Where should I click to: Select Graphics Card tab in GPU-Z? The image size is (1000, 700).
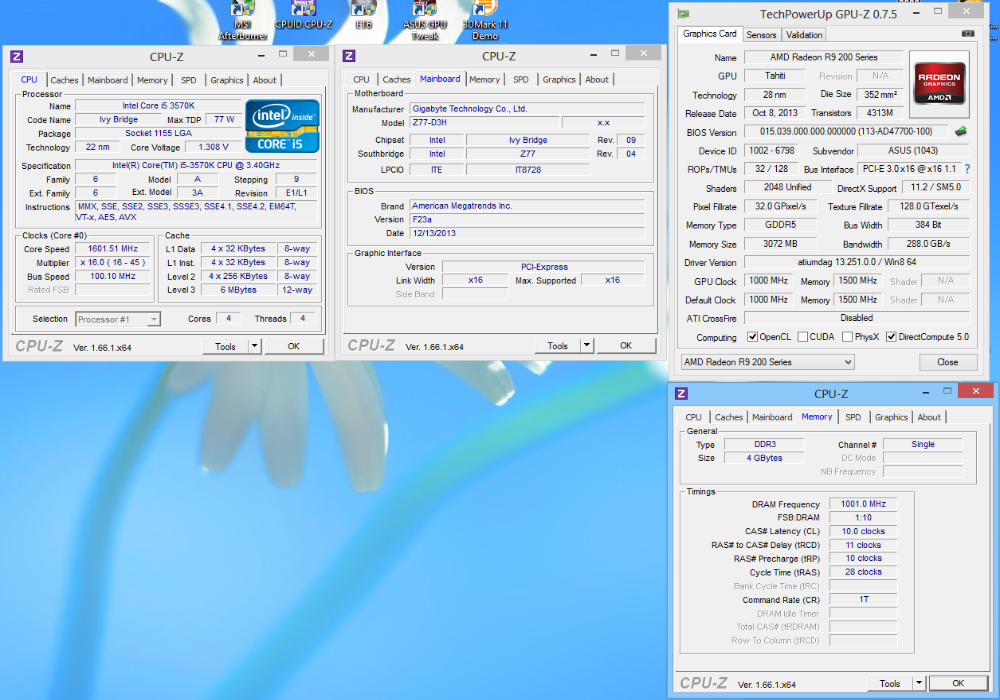coord(710,34)
